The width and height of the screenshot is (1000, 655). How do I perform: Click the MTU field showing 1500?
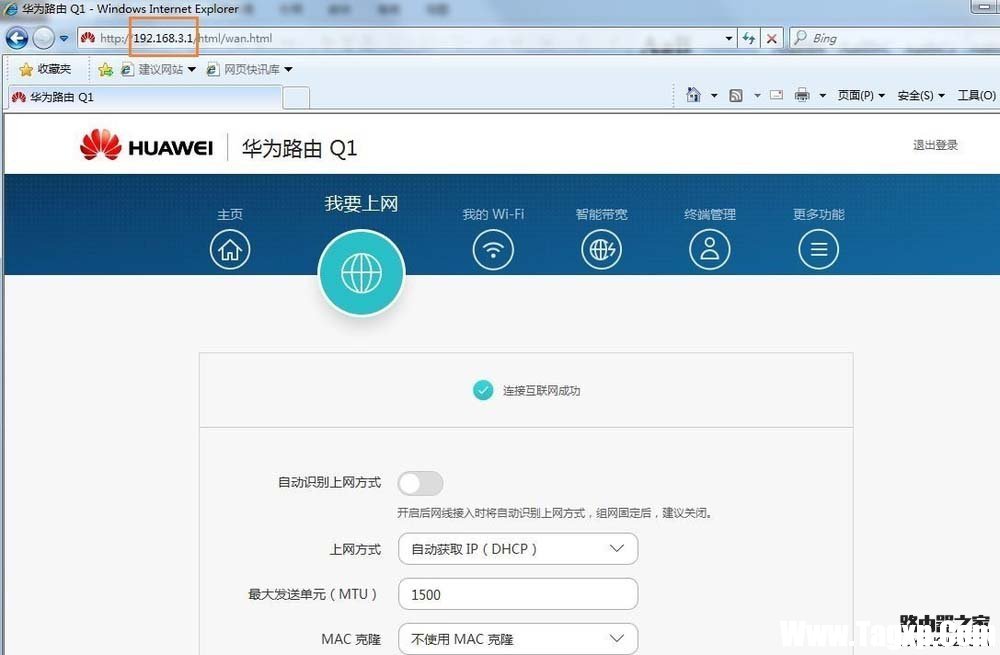coord(518,594)
